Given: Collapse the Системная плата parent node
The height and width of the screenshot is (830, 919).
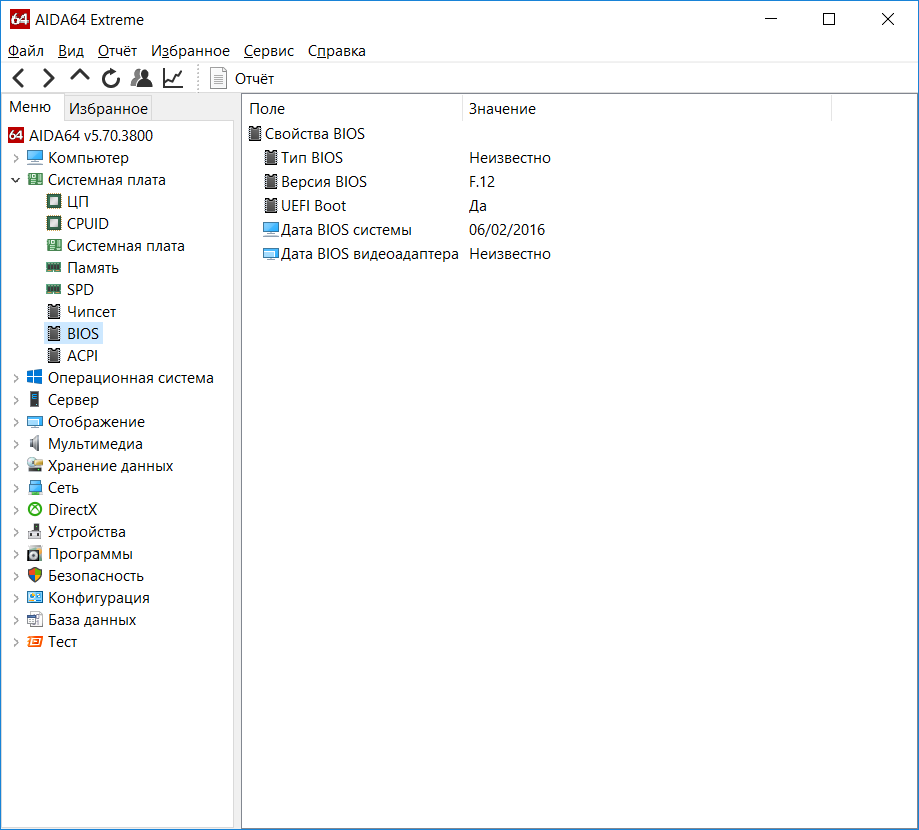Looking at the screenshot, I should (x=16, y=180).
